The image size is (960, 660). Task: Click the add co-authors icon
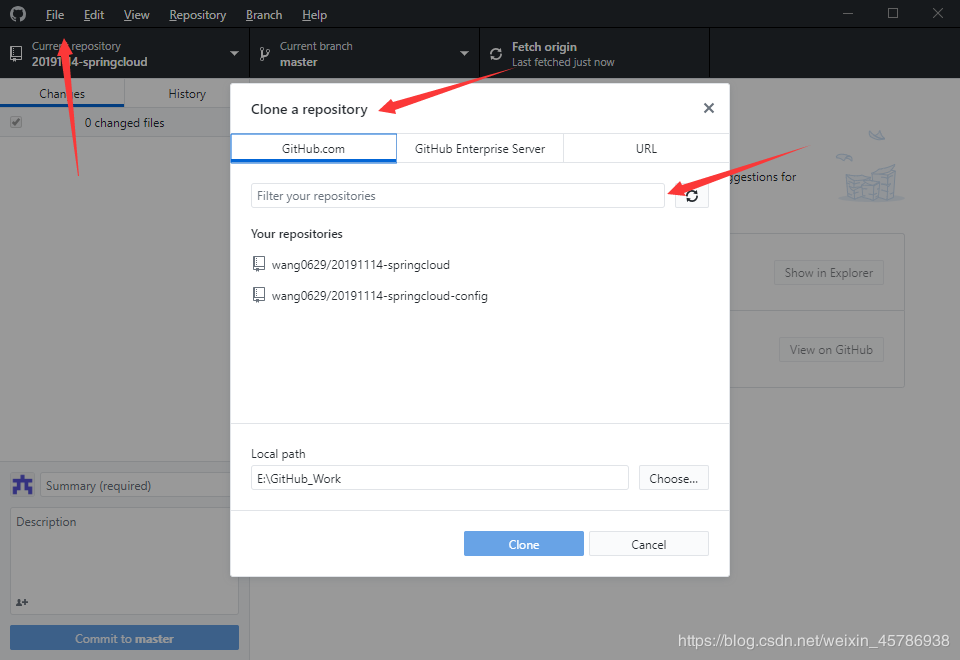coord(22,602)
